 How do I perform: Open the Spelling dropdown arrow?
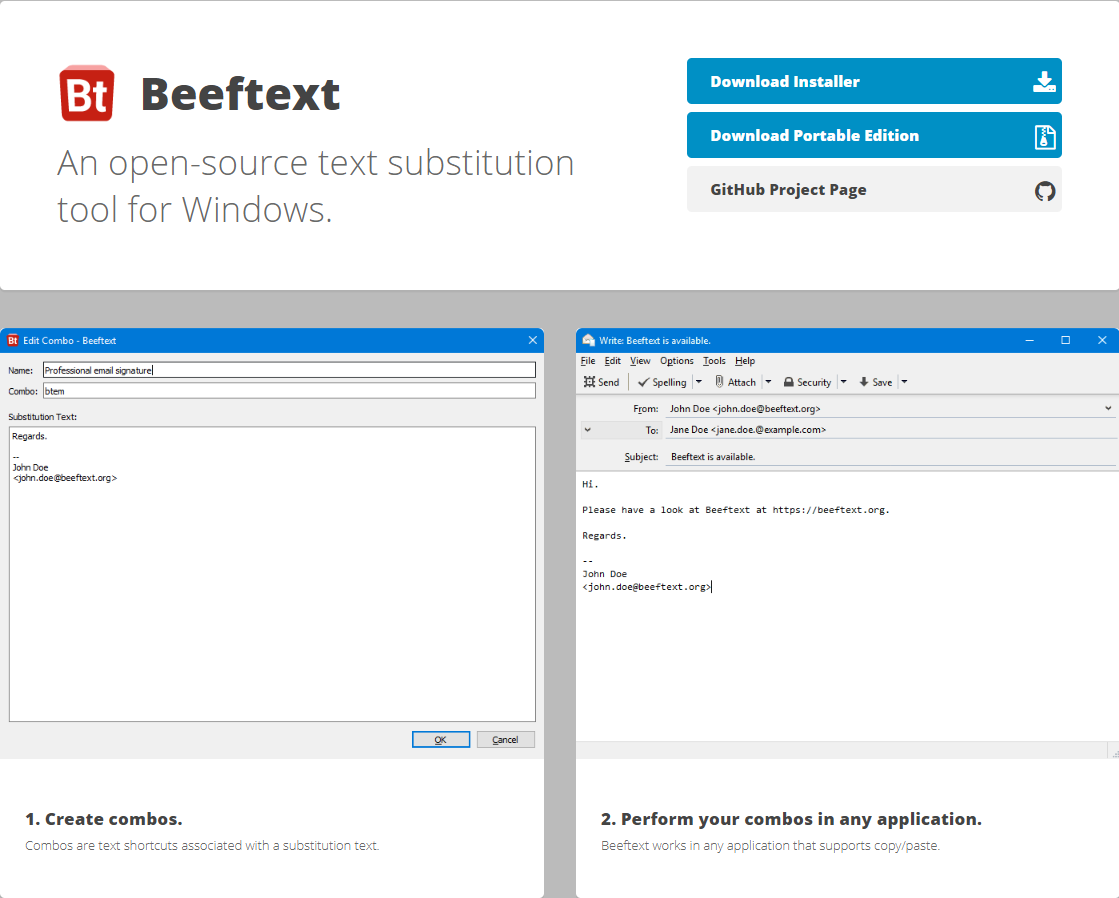699,382
